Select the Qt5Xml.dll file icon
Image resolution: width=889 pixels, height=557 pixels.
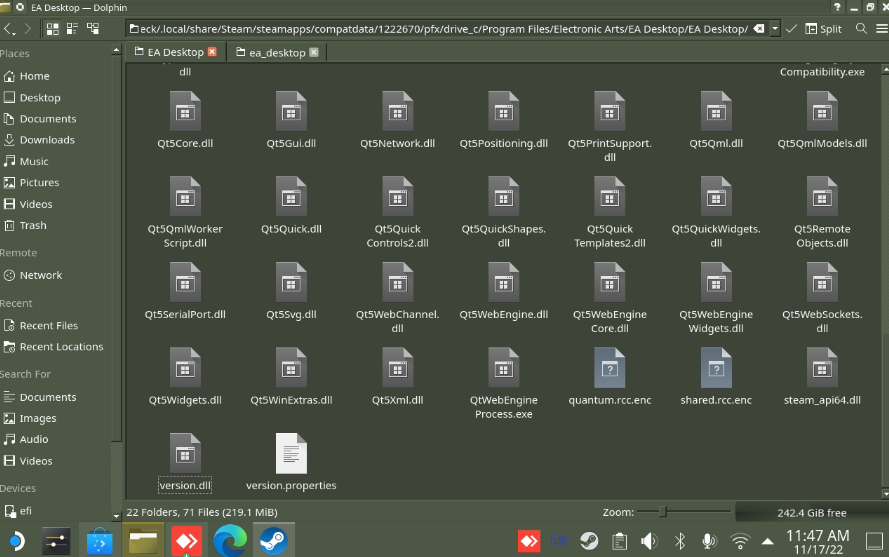coord(397,368)
